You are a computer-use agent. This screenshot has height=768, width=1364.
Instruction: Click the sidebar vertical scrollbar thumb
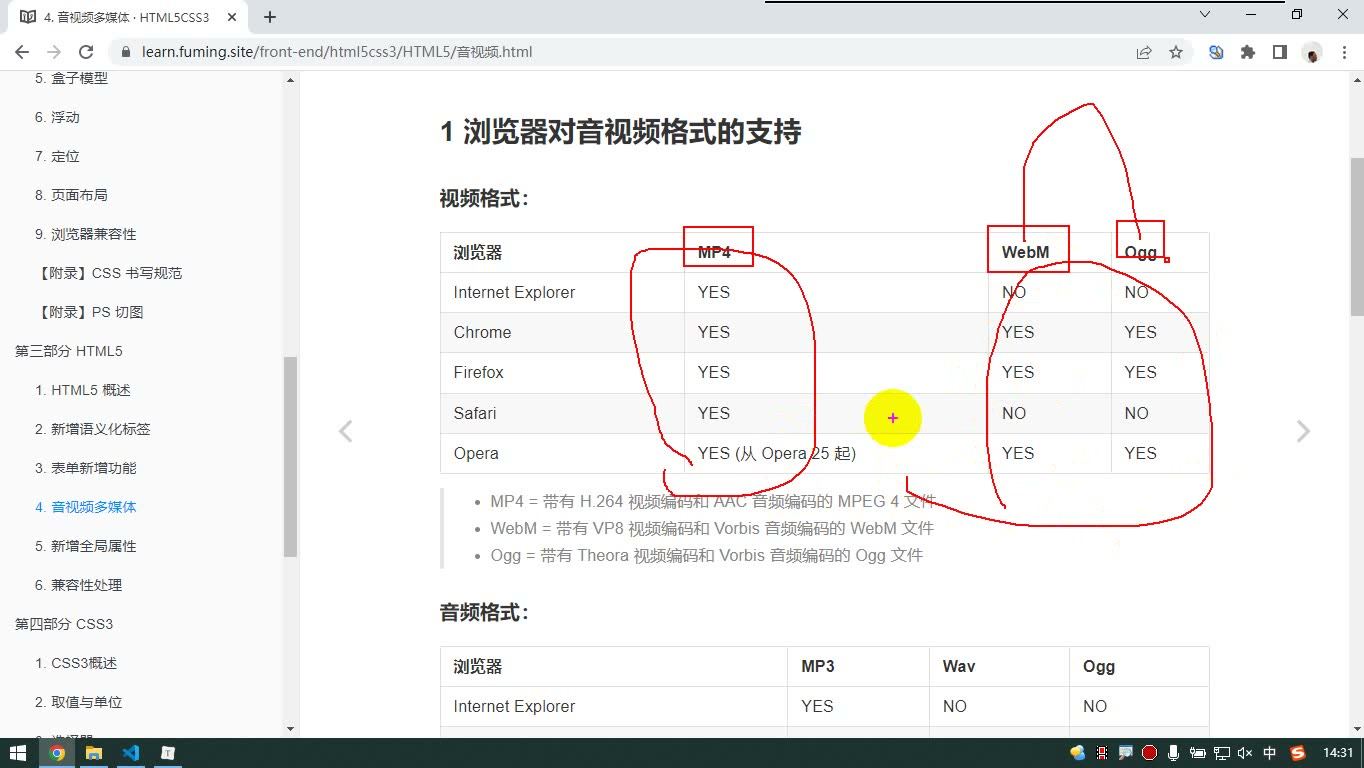[291, 456]
